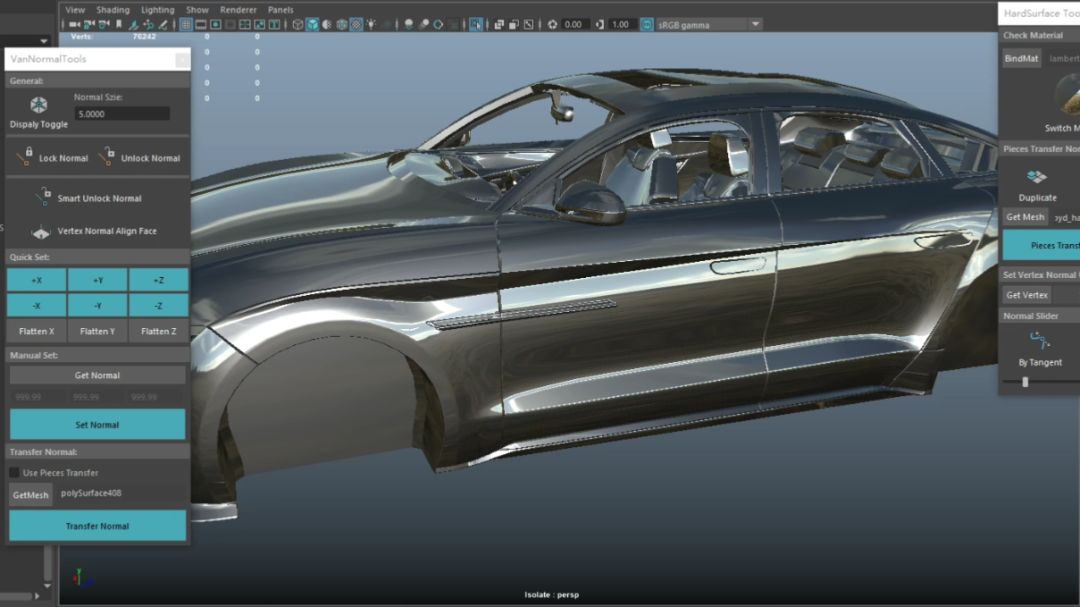Screen dimensions: 1080x607
Task: Click the Unlock Normal icon
Action: pos(107,157)
